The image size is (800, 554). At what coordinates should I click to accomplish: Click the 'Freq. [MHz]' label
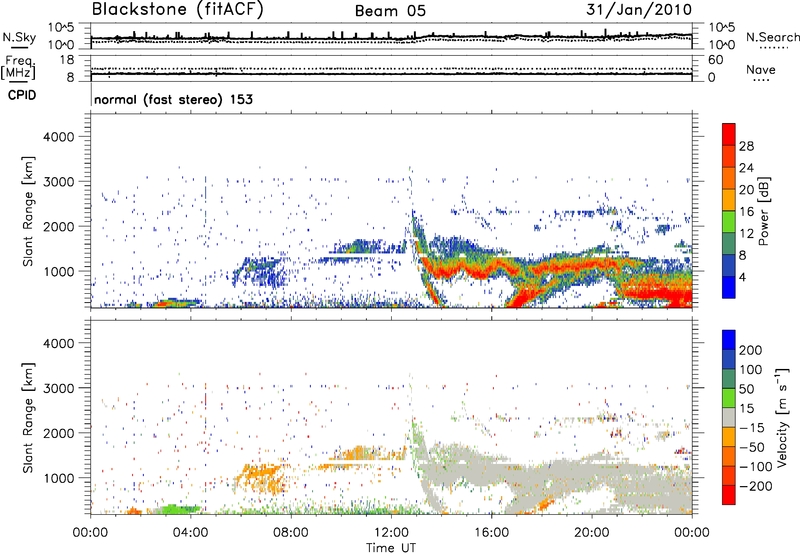(x=18, y=67)
